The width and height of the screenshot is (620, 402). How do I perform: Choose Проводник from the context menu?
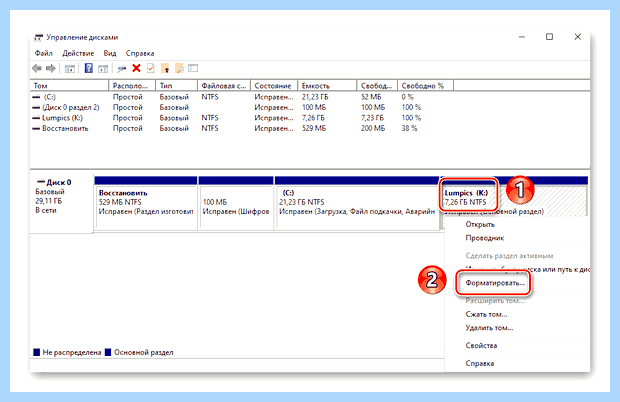click(x=485, y=238)
